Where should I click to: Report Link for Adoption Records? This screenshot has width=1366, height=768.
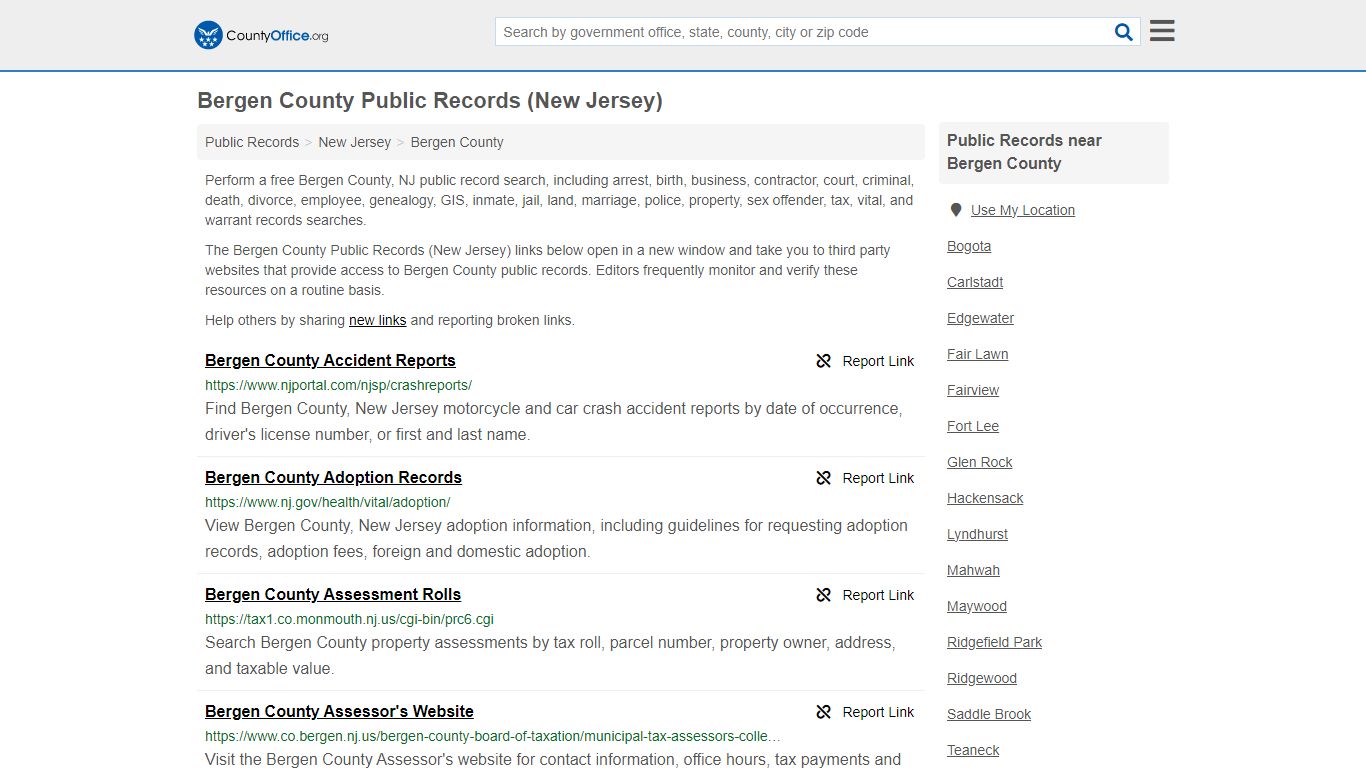pyautogui.click(x=878, y=478)
